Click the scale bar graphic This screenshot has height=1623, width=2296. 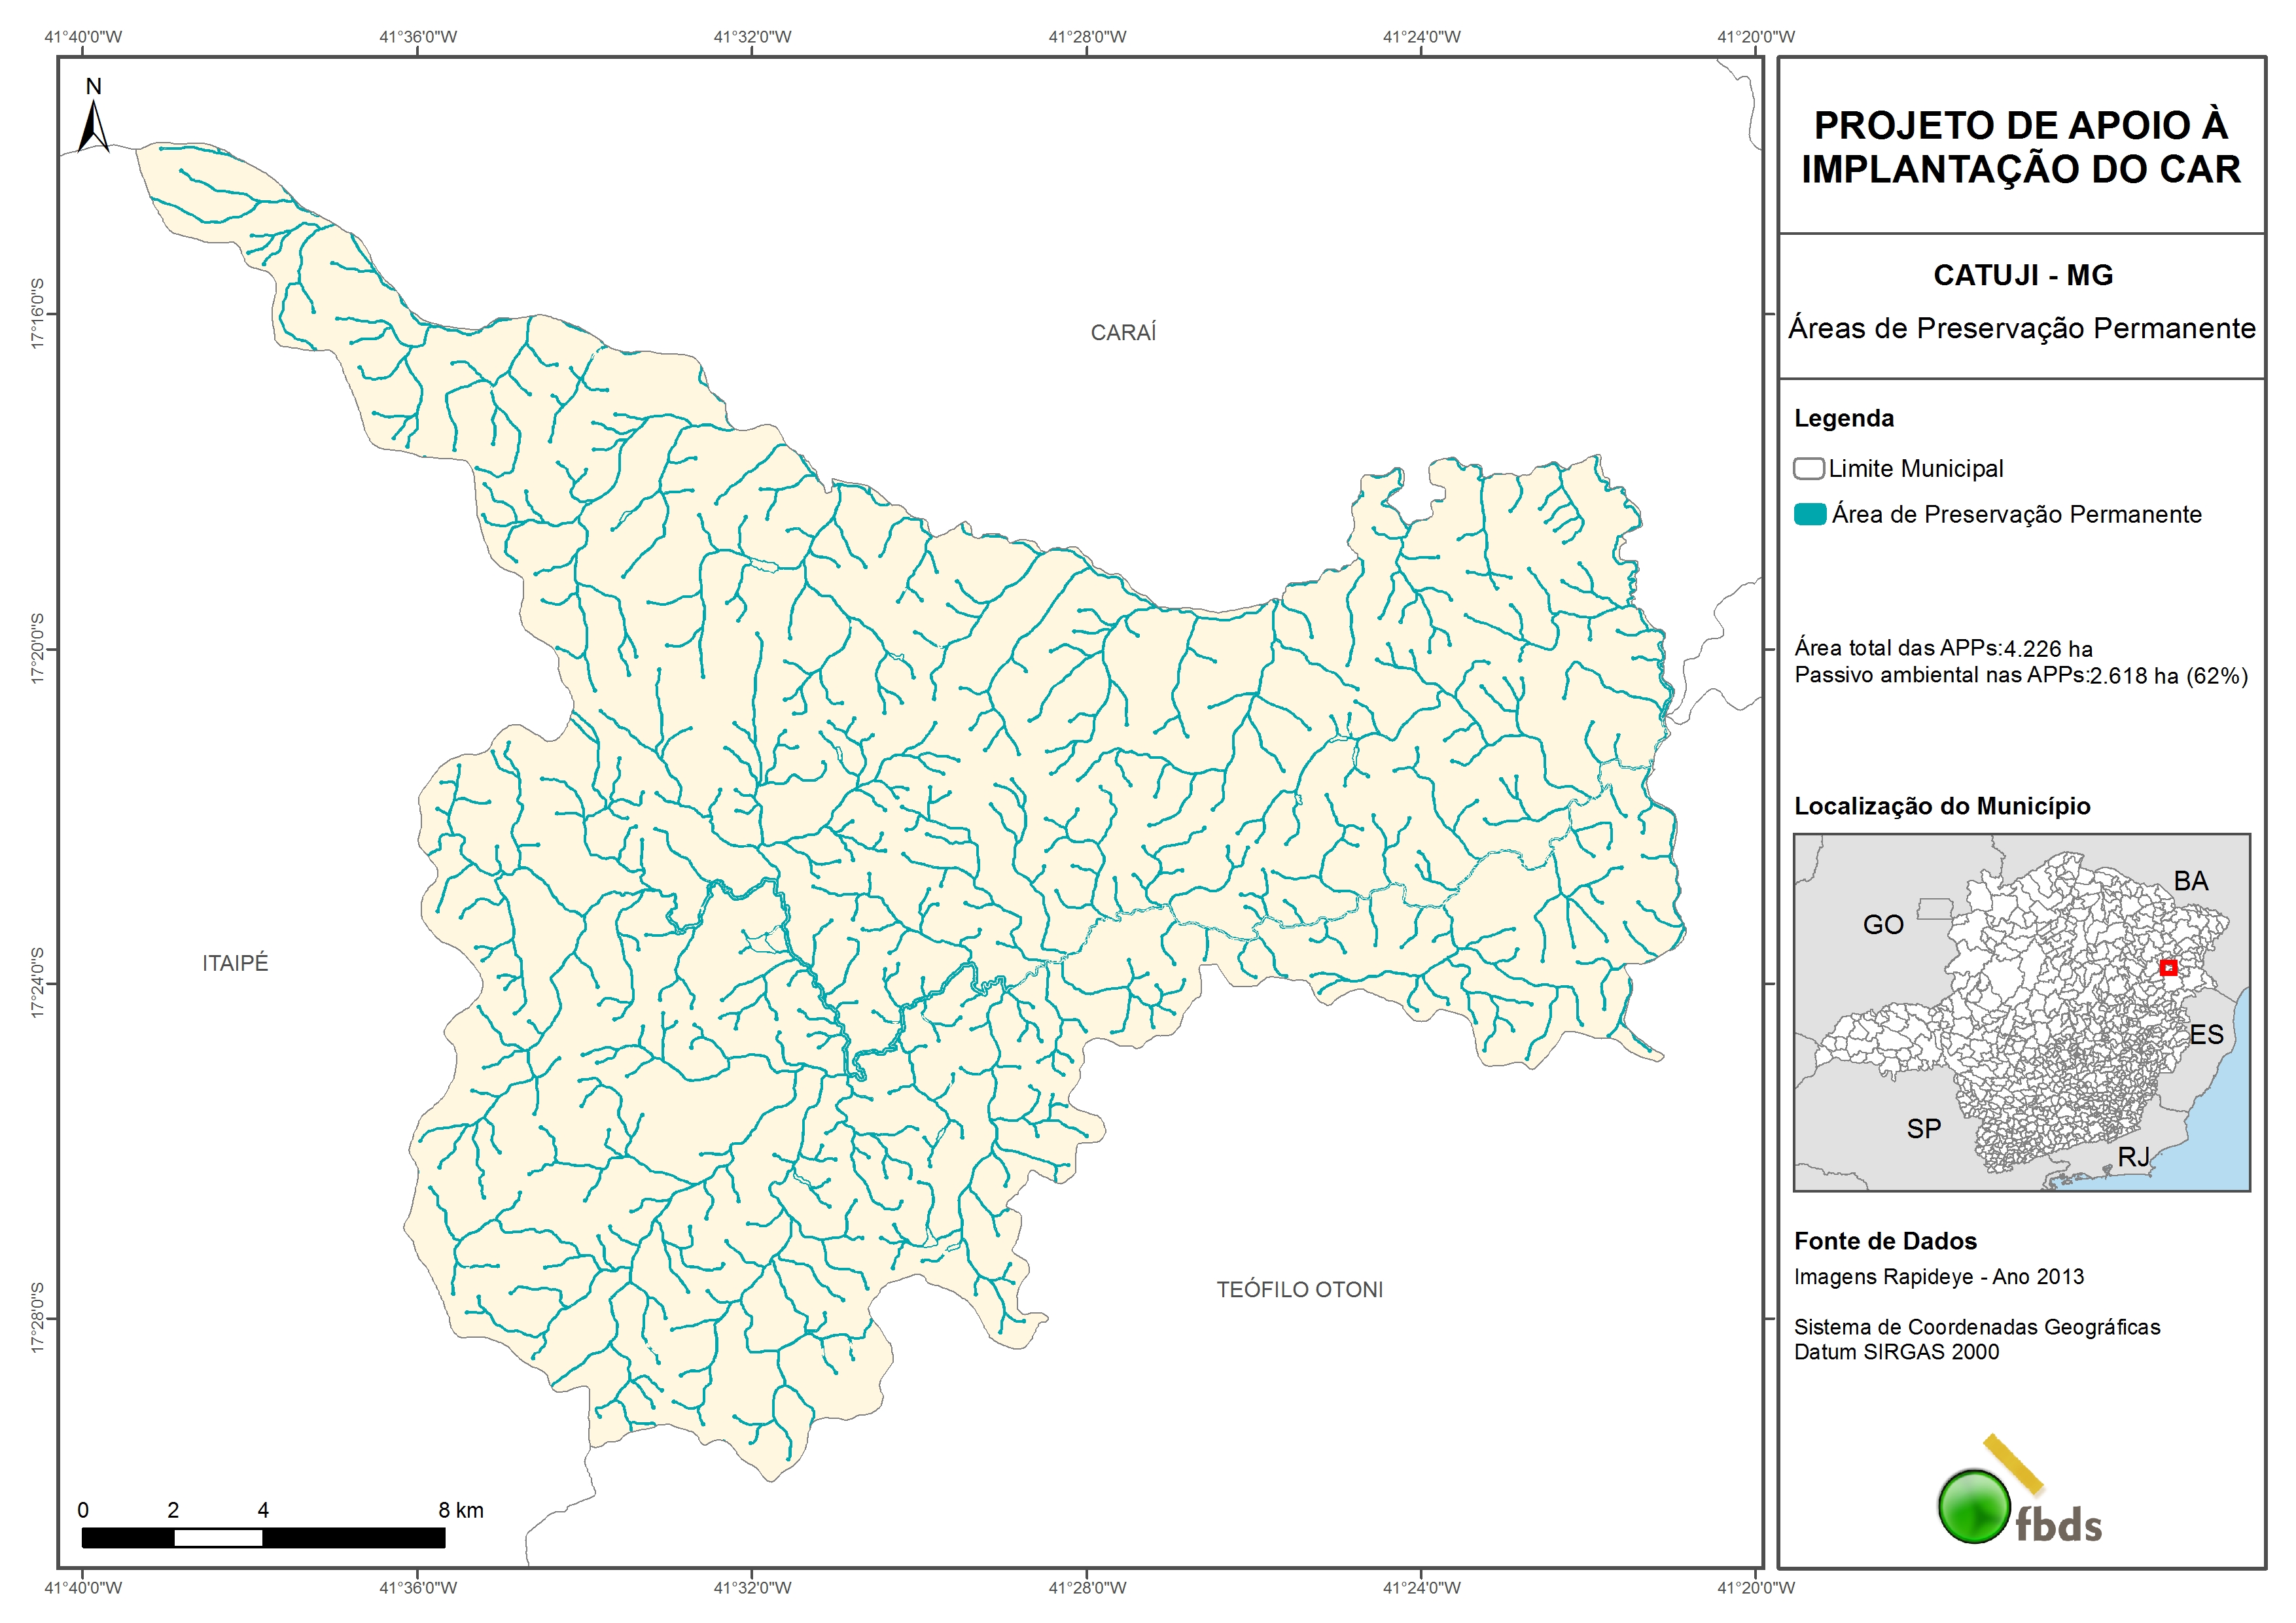point(263,1537)
